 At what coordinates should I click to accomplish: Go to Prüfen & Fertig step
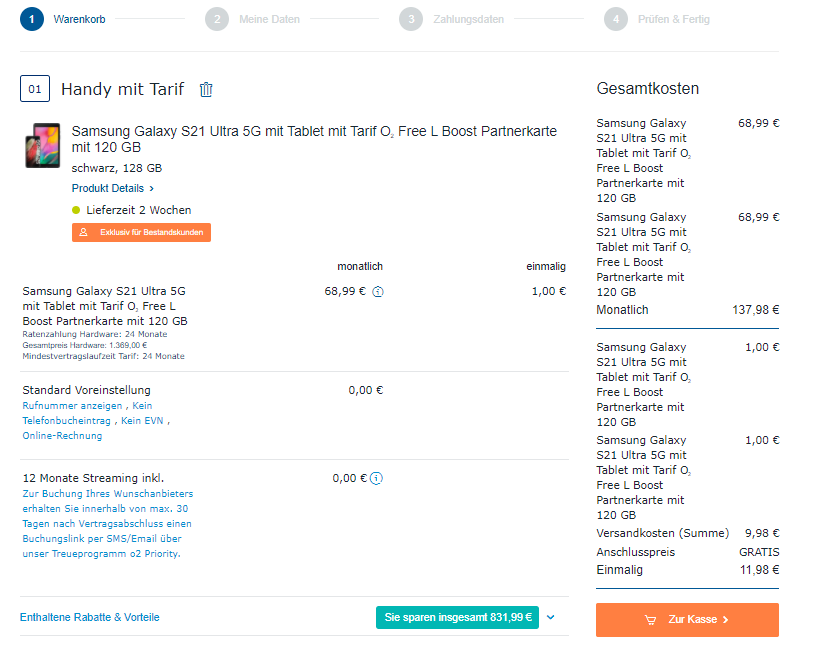click(673, 19)
